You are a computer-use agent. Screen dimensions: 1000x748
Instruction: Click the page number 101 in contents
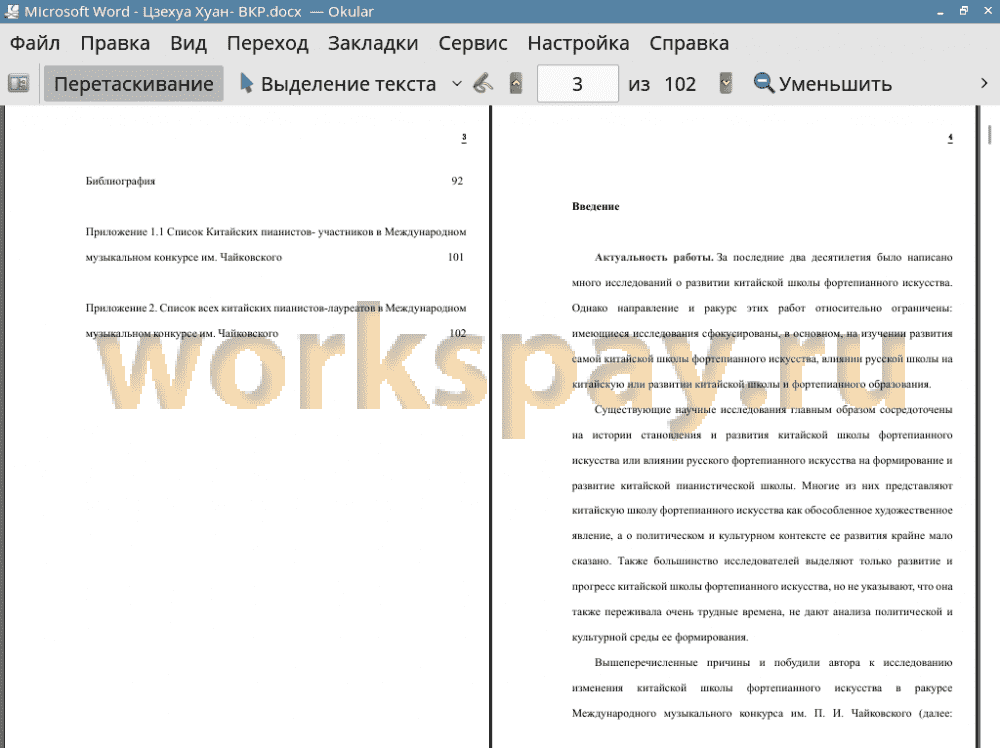[x=455, y=257]
